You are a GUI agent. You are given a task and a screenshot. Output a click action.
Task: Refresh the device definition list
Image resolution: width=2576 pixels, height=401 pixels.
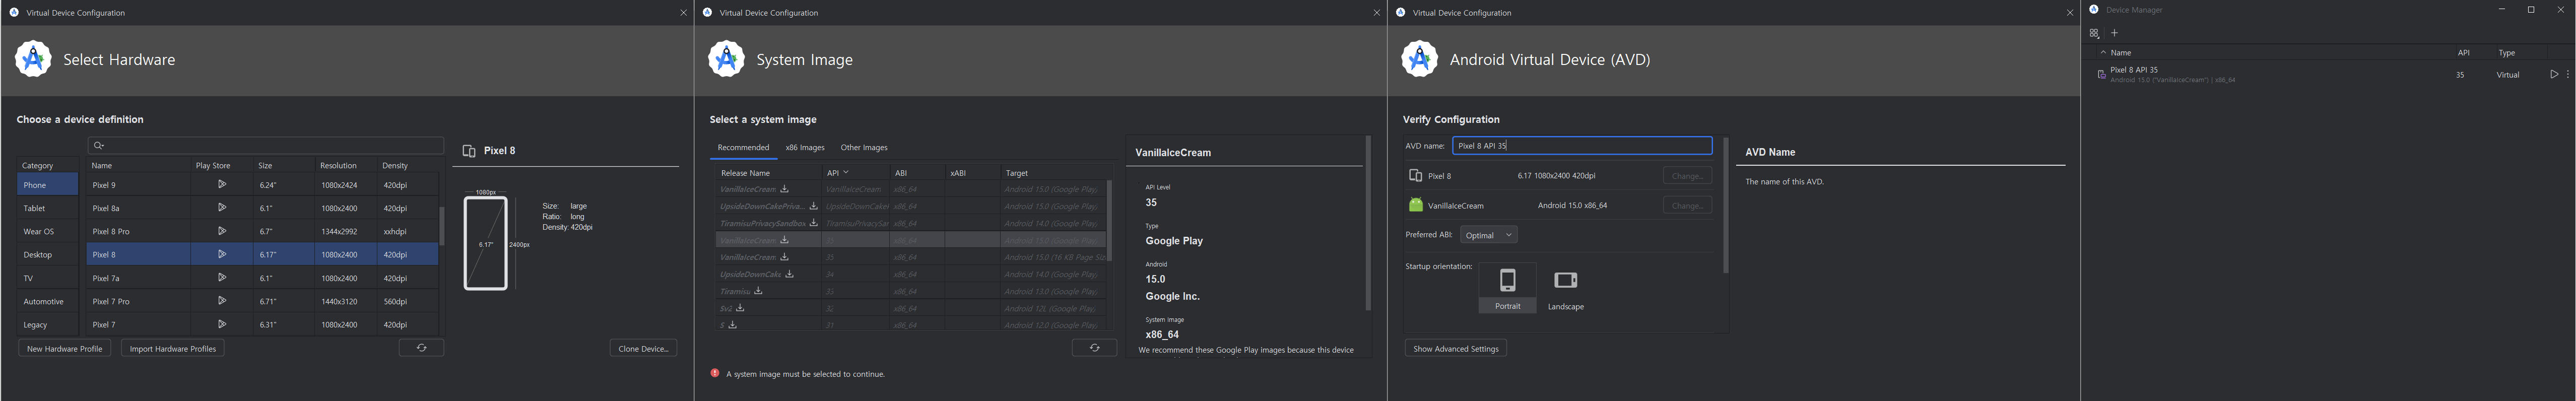coord(421,348)
